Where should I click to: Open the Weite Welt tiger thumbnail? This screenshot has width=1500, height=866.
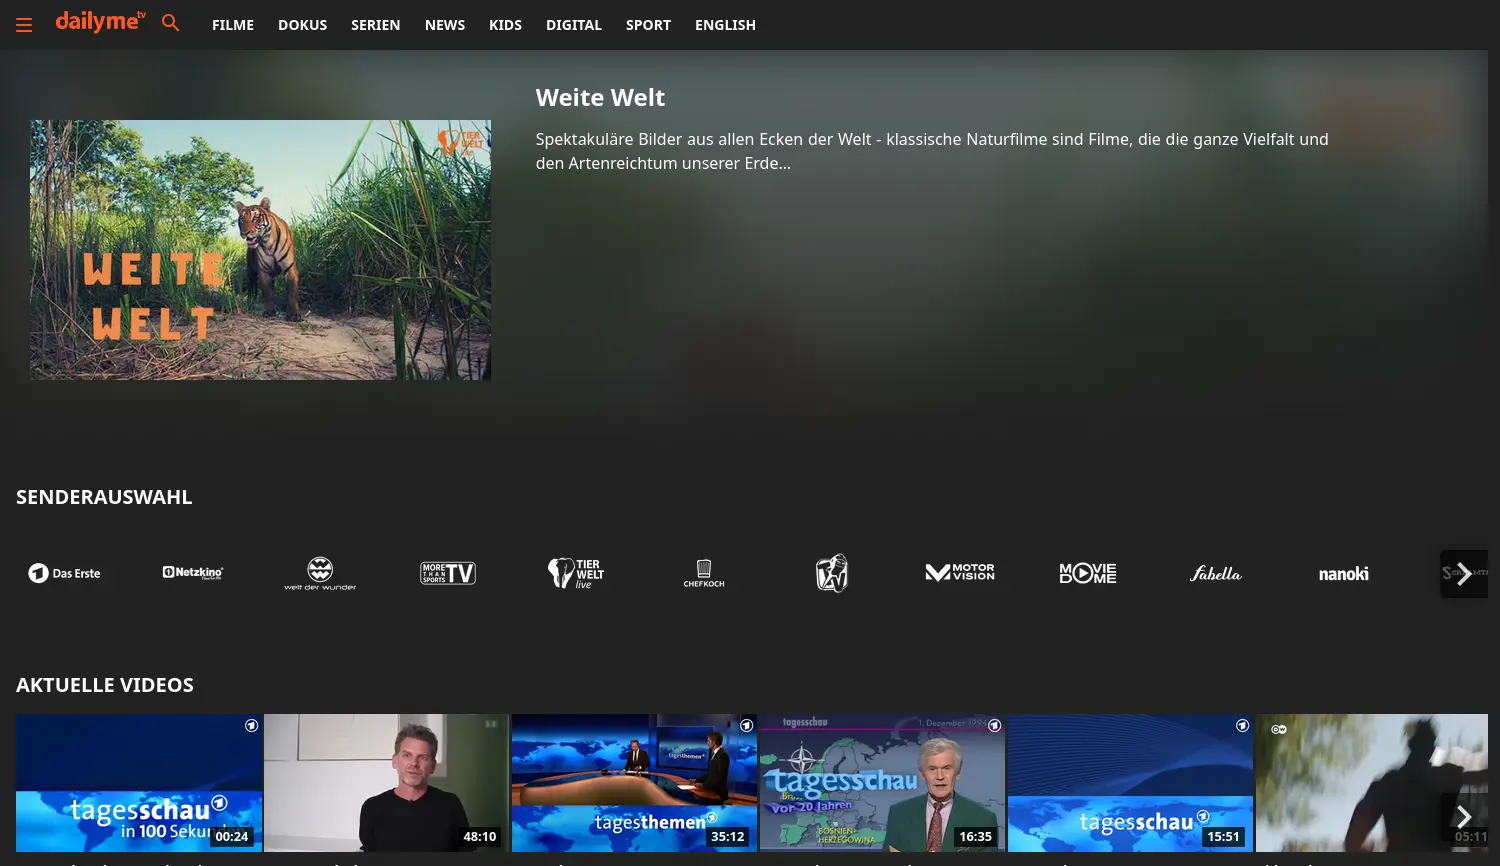point(260,250)
